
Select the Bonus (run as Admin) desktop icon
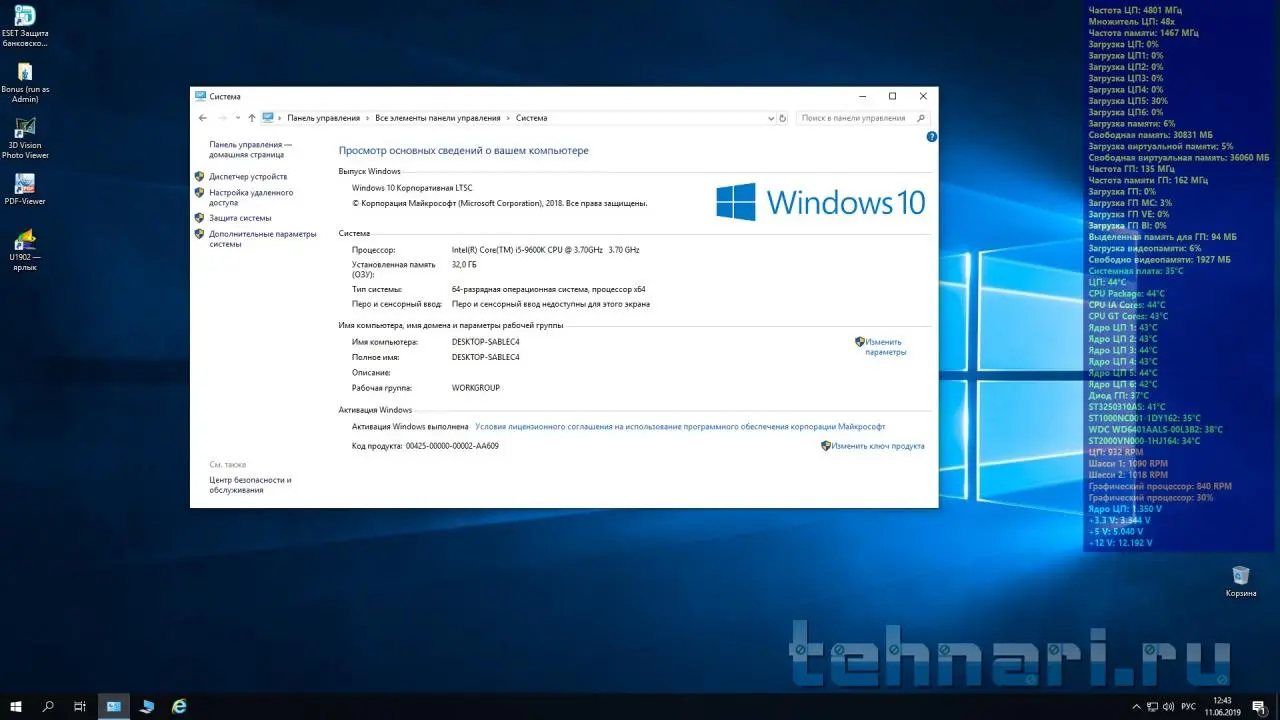25,82
